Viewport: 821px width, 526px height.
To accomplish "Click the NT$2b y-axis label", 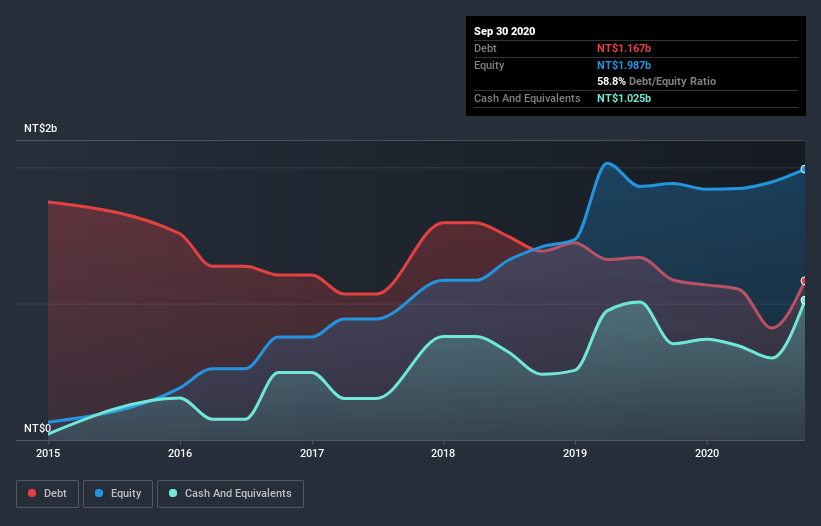I will point(40,128).
